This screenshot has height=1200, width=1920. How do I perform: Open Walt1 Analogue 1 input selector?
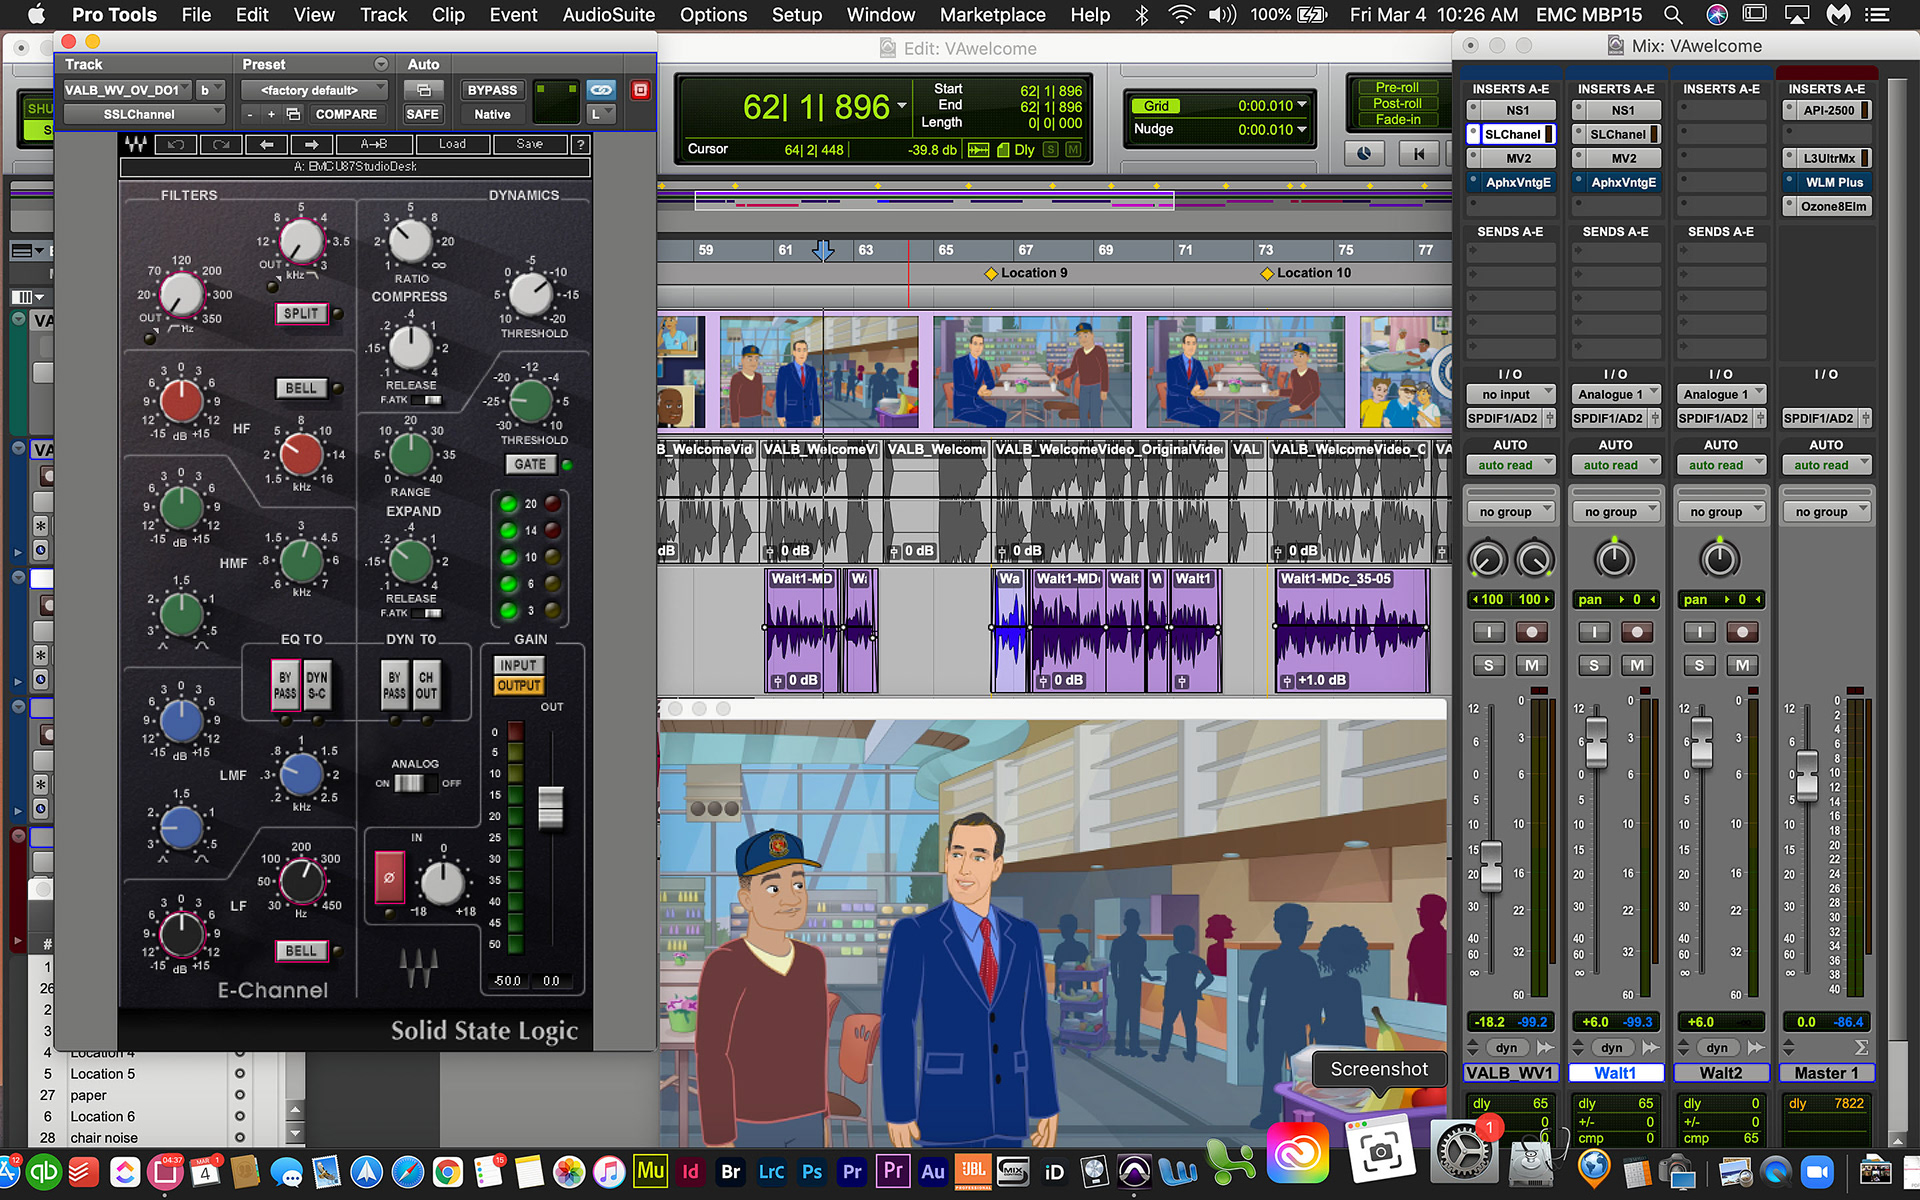[x=1615, y=394]
